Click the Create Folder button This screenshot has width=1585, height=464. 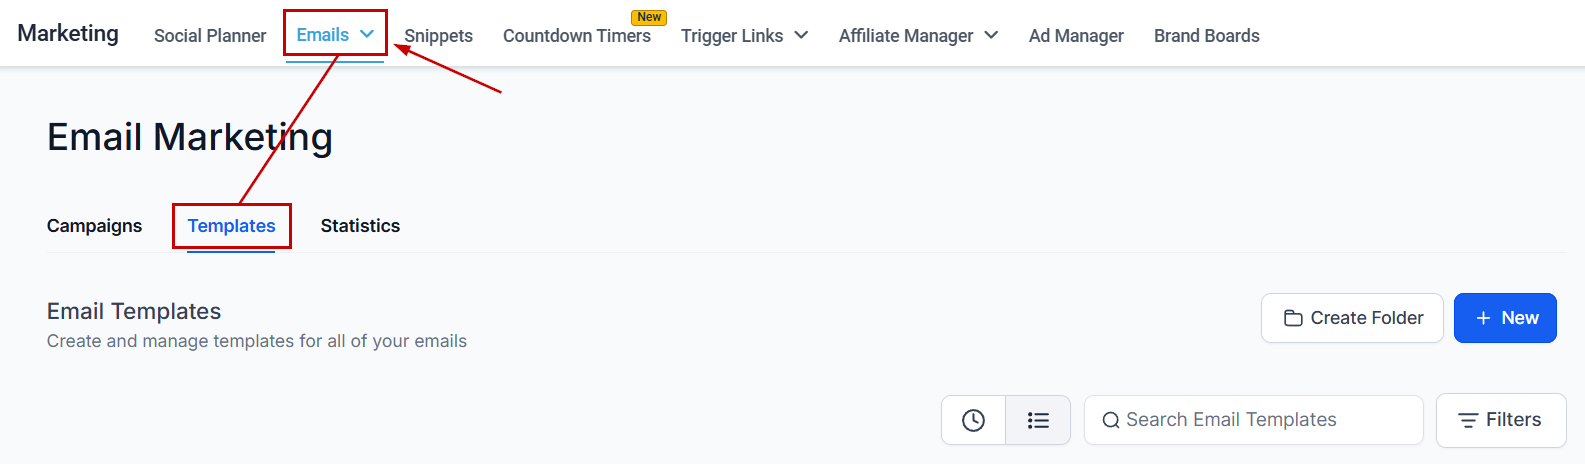(x=1352, y=318)
